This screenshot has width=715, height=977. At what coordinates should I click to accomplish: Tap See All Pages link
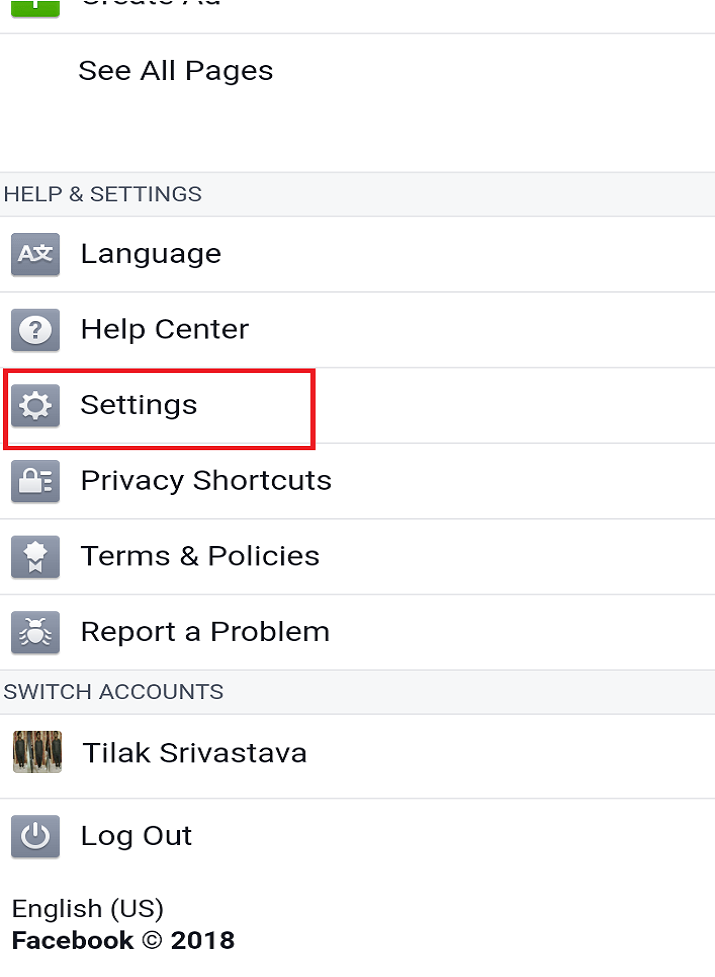coord(176,71)
